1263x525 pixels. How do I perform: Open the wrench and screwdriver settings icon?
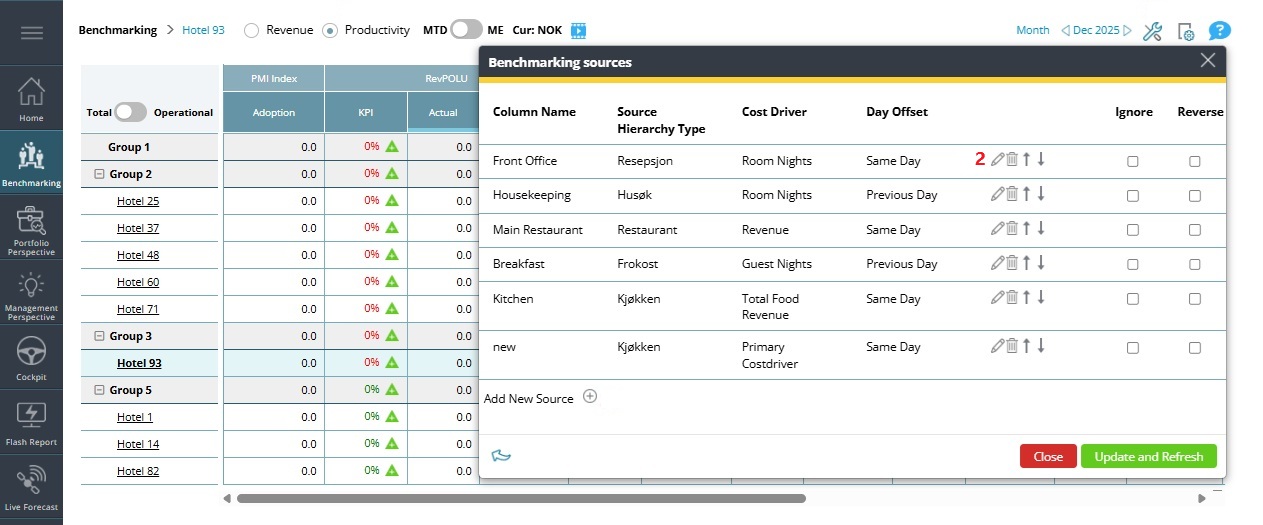[x=1152, y=31]
